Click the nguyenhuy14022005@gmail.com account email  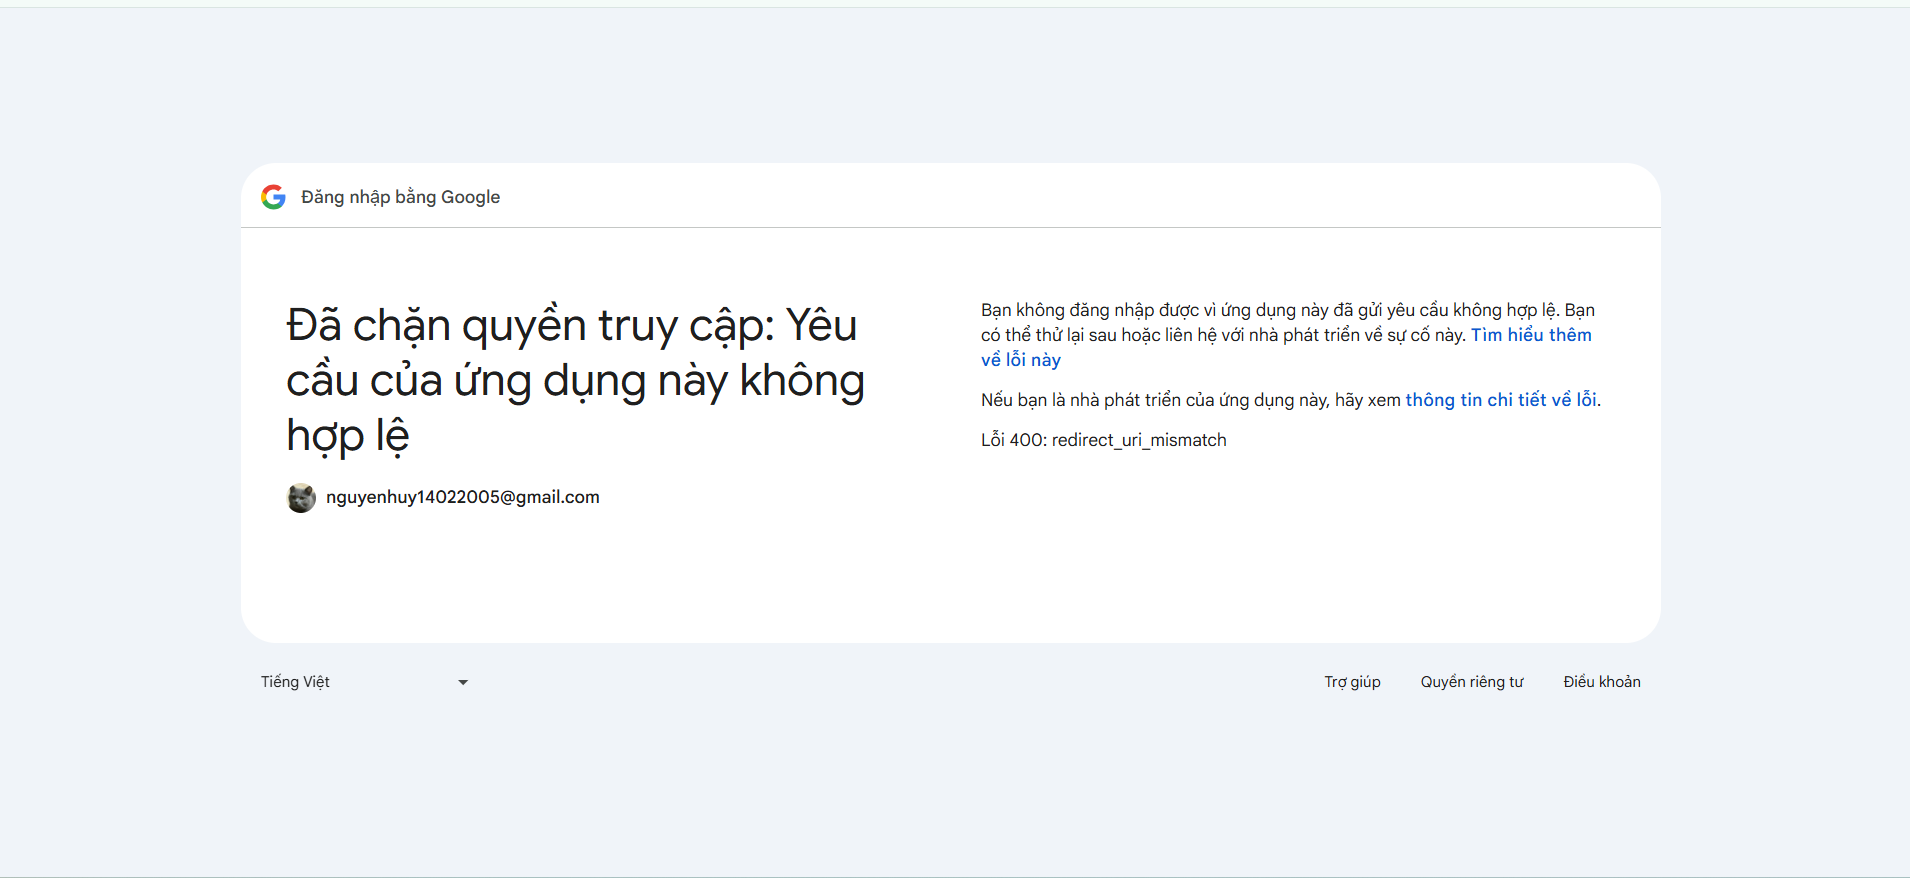tap(462, 497)
